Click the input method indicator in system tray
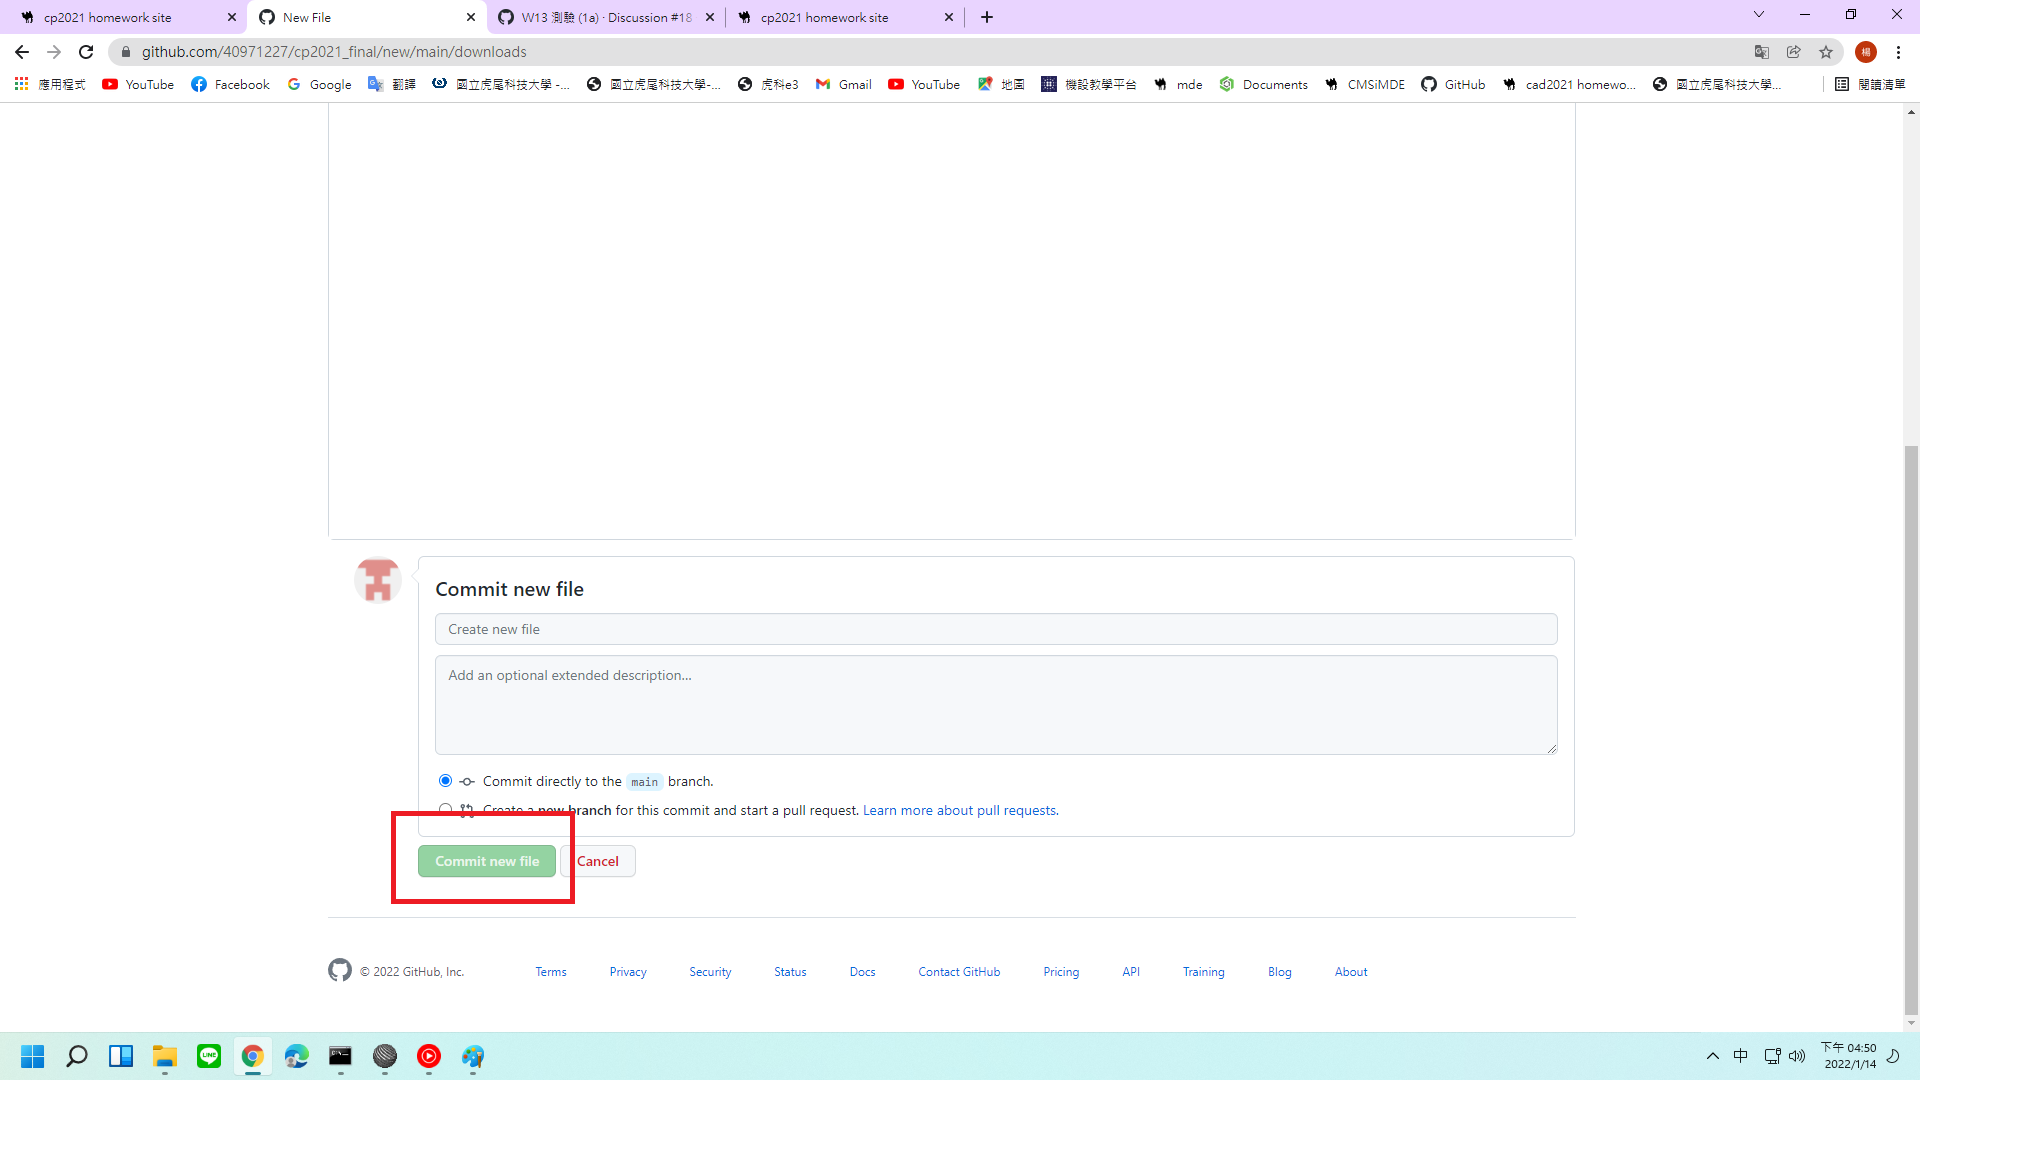This screenshot has height=1156, width=2038. point(1741,1056)
